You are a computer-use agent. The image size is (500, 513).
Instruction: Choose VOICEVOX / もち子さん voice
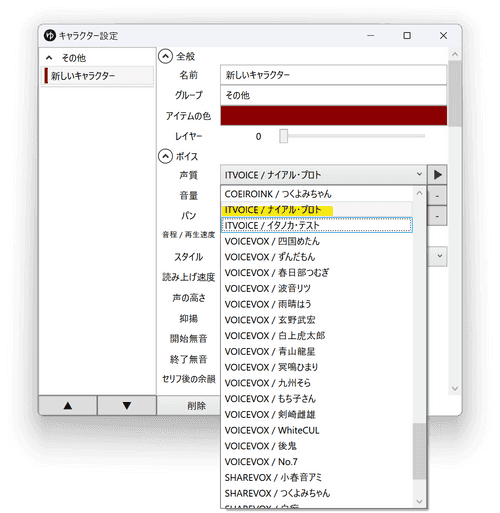pos(317,399)
